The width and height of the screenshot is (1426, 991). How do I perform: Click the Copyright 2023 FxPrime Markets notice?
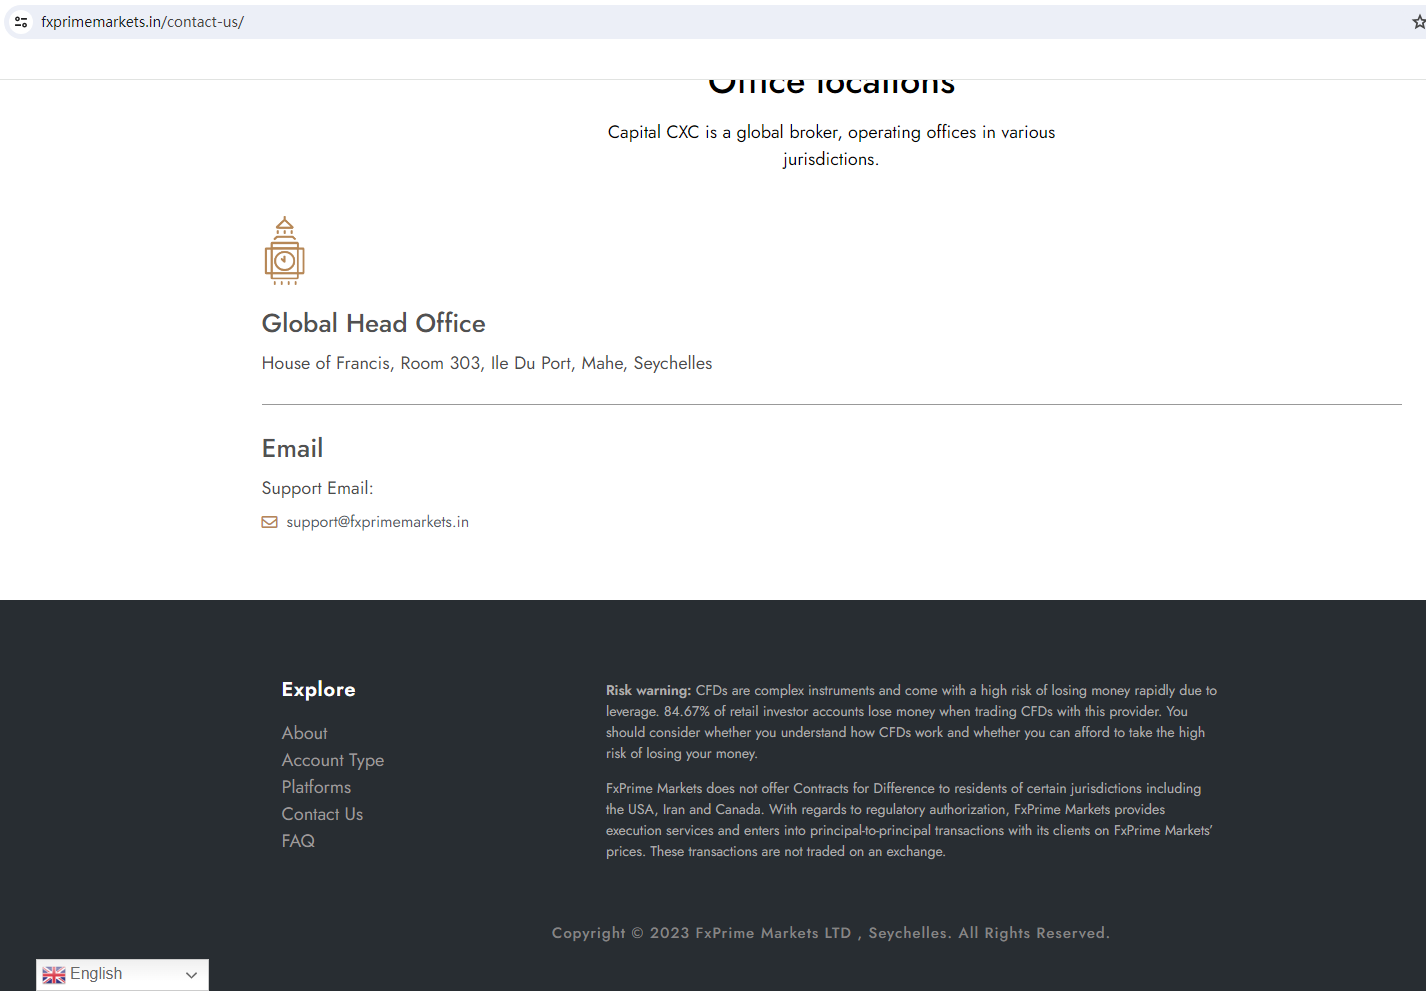(x=831, y=933)
